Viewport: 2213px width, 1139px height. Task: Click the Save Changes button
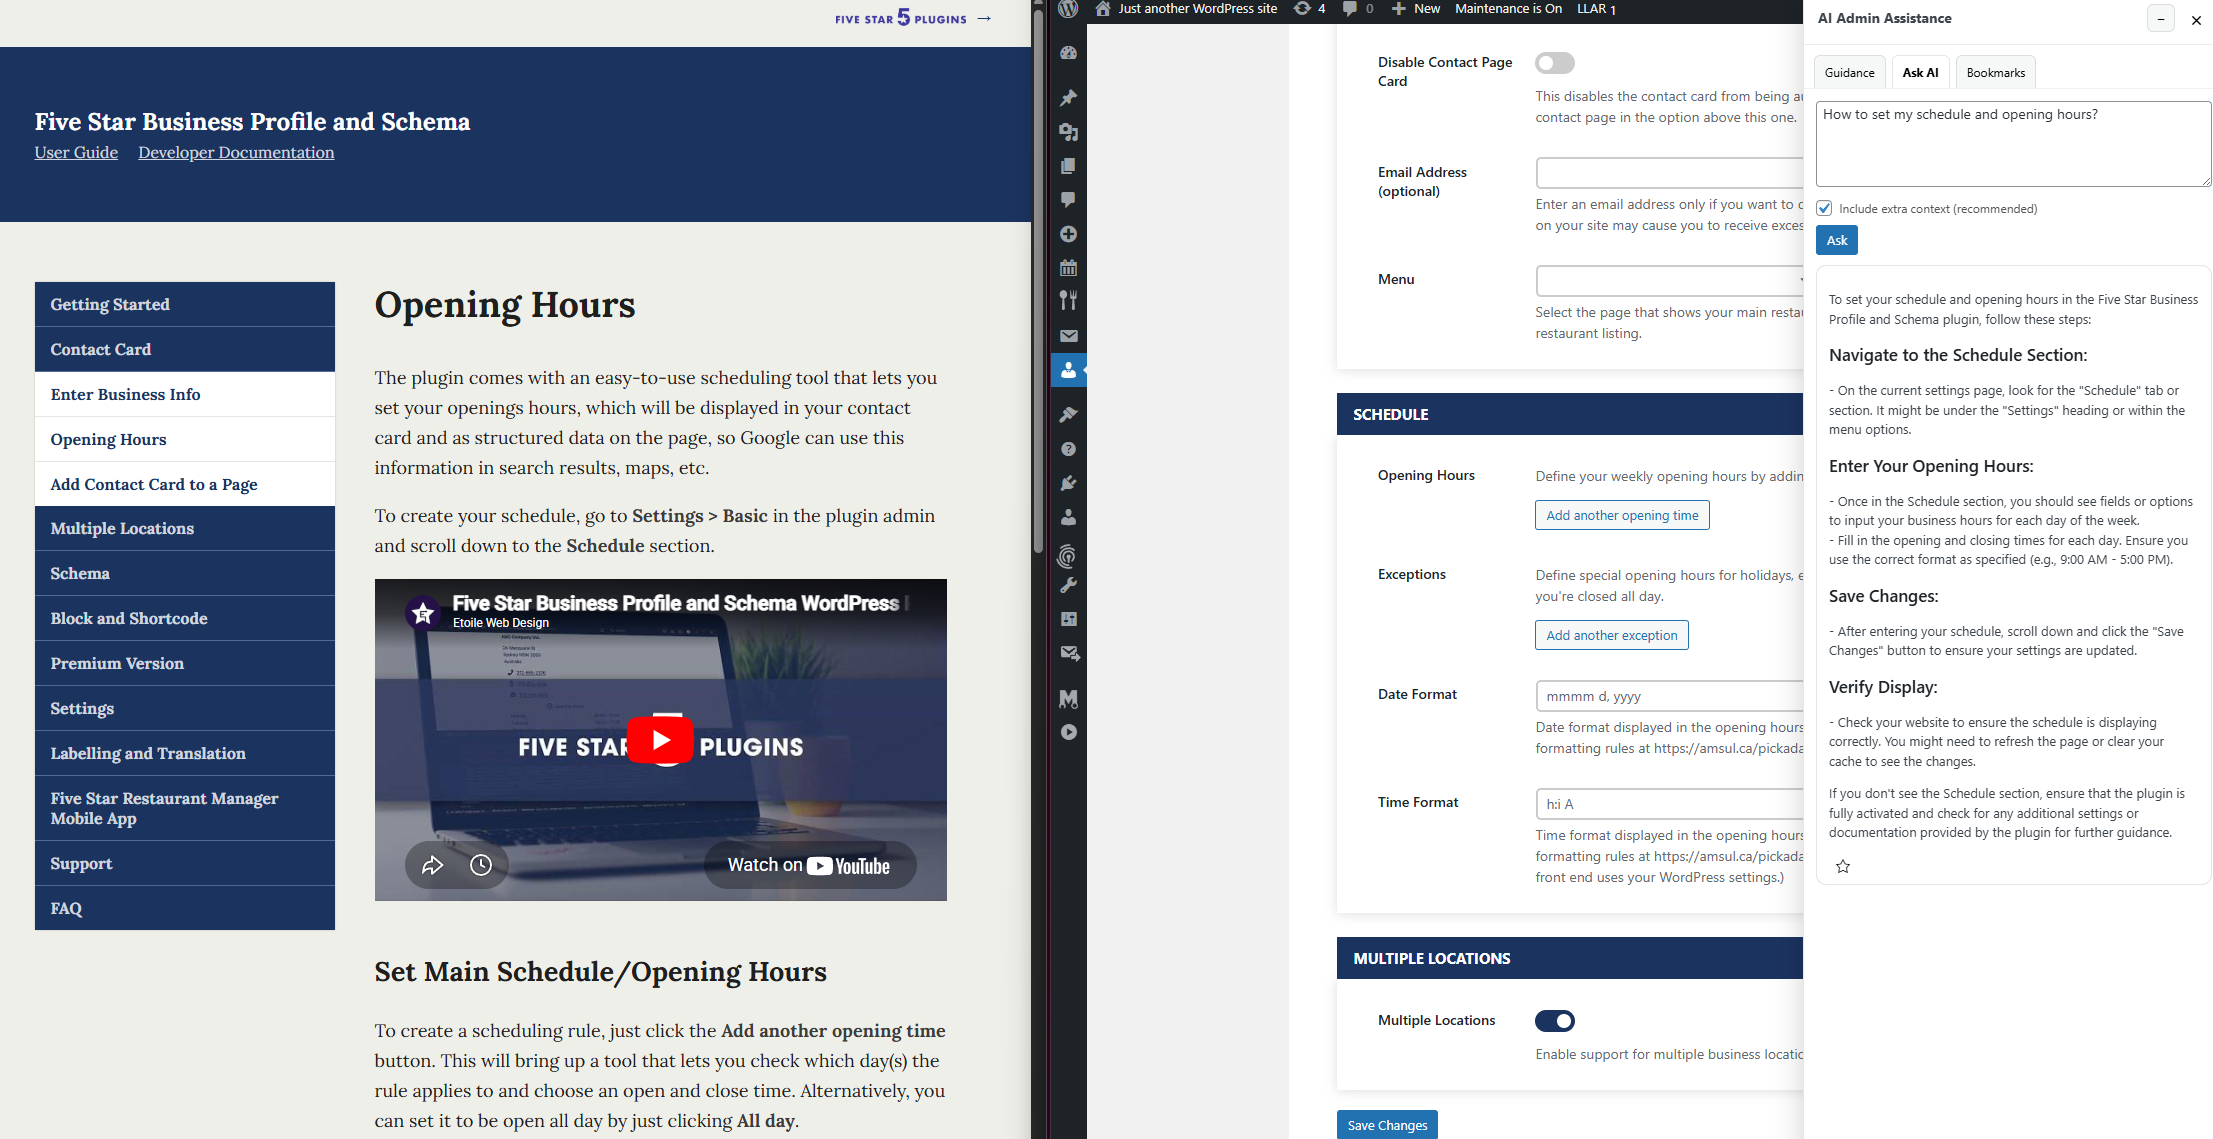coord(1387,1125)
